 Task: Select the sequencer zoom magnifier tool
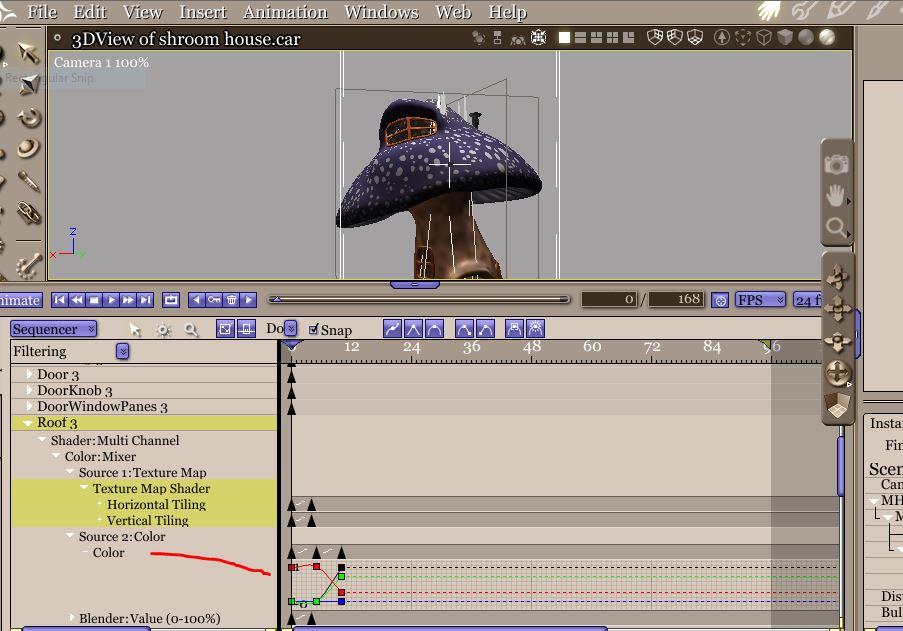coord(191,330)
